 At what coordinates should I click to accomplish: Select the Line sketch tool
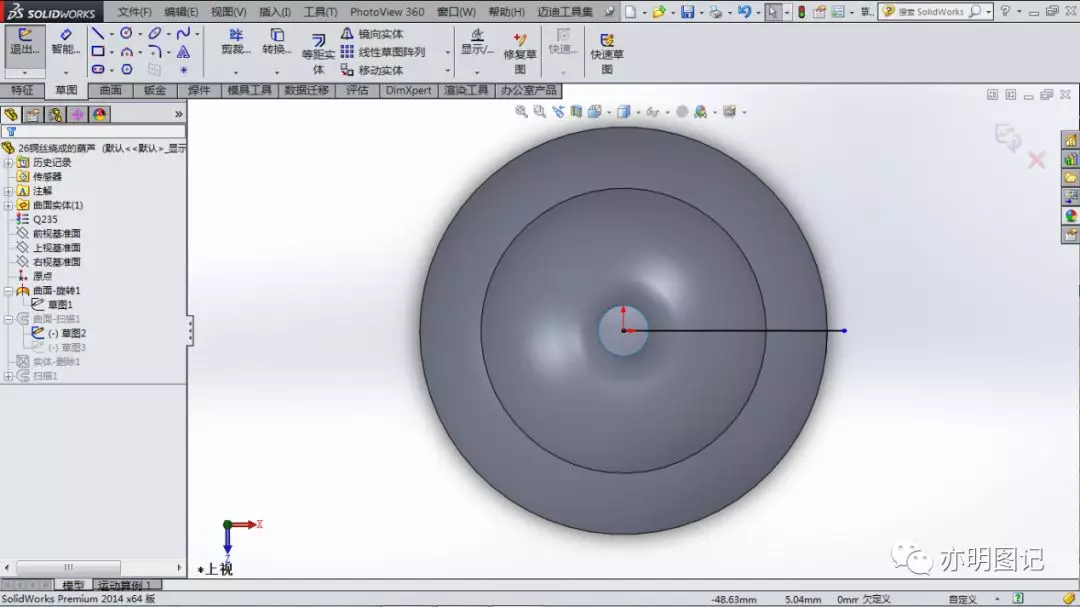[98, 33]
